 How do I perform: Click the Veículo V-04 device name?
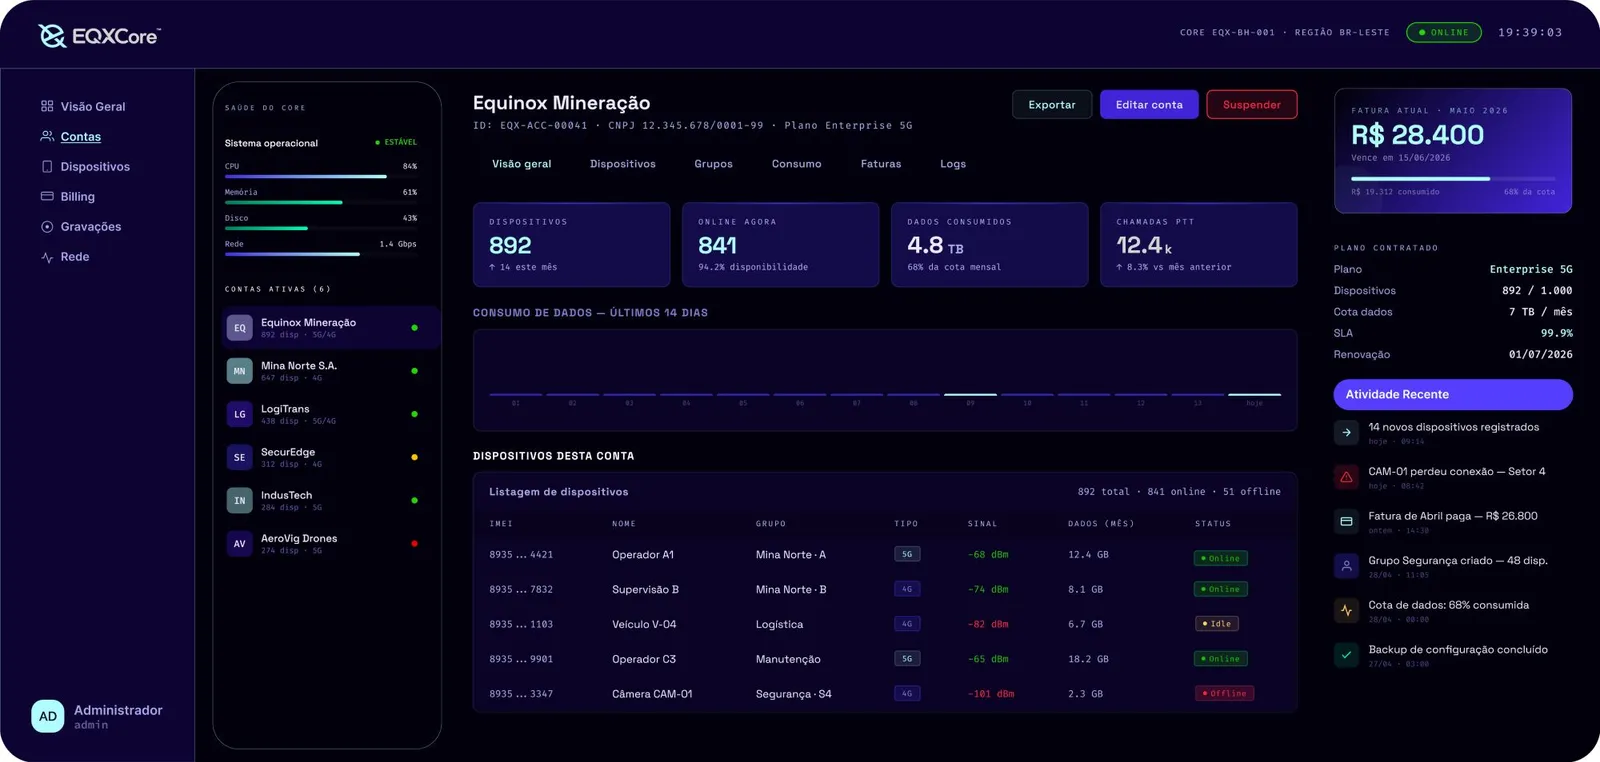pos(644,625)
